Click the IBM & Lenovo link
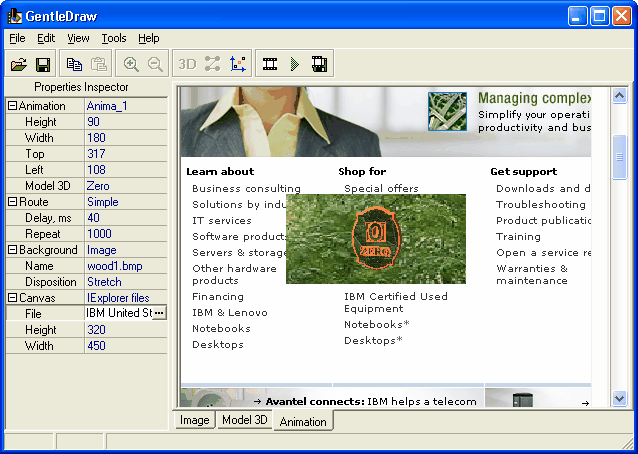This screenshot has width=638, height=454. (x=230, y=312)
